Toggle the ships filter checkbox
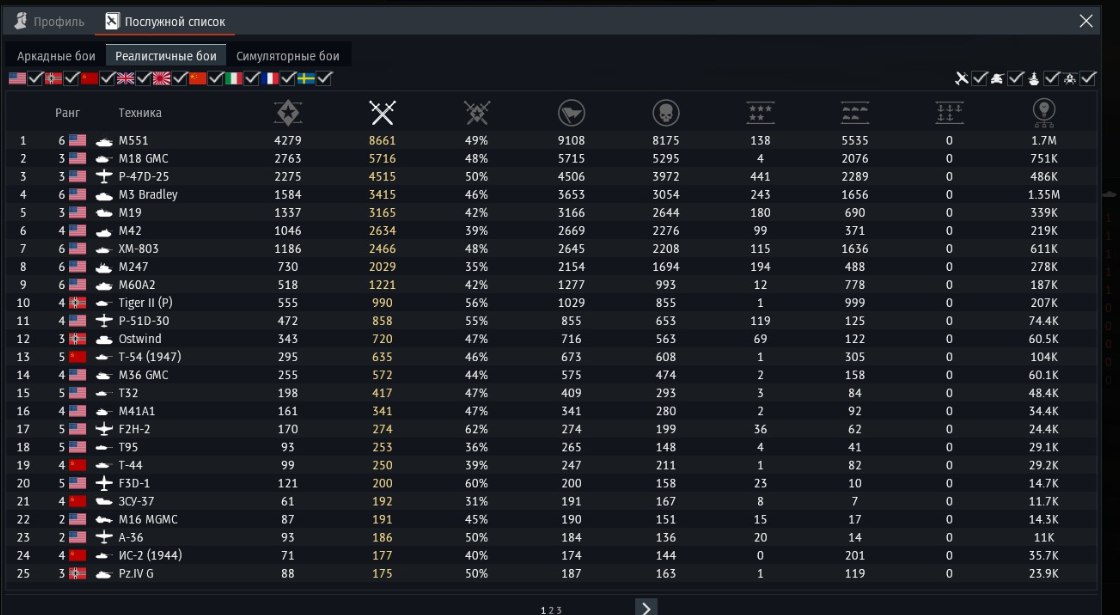Image resolution: width=1120 pixels, height=615 pixels. pyautogui.click(x=1051, y=79)
